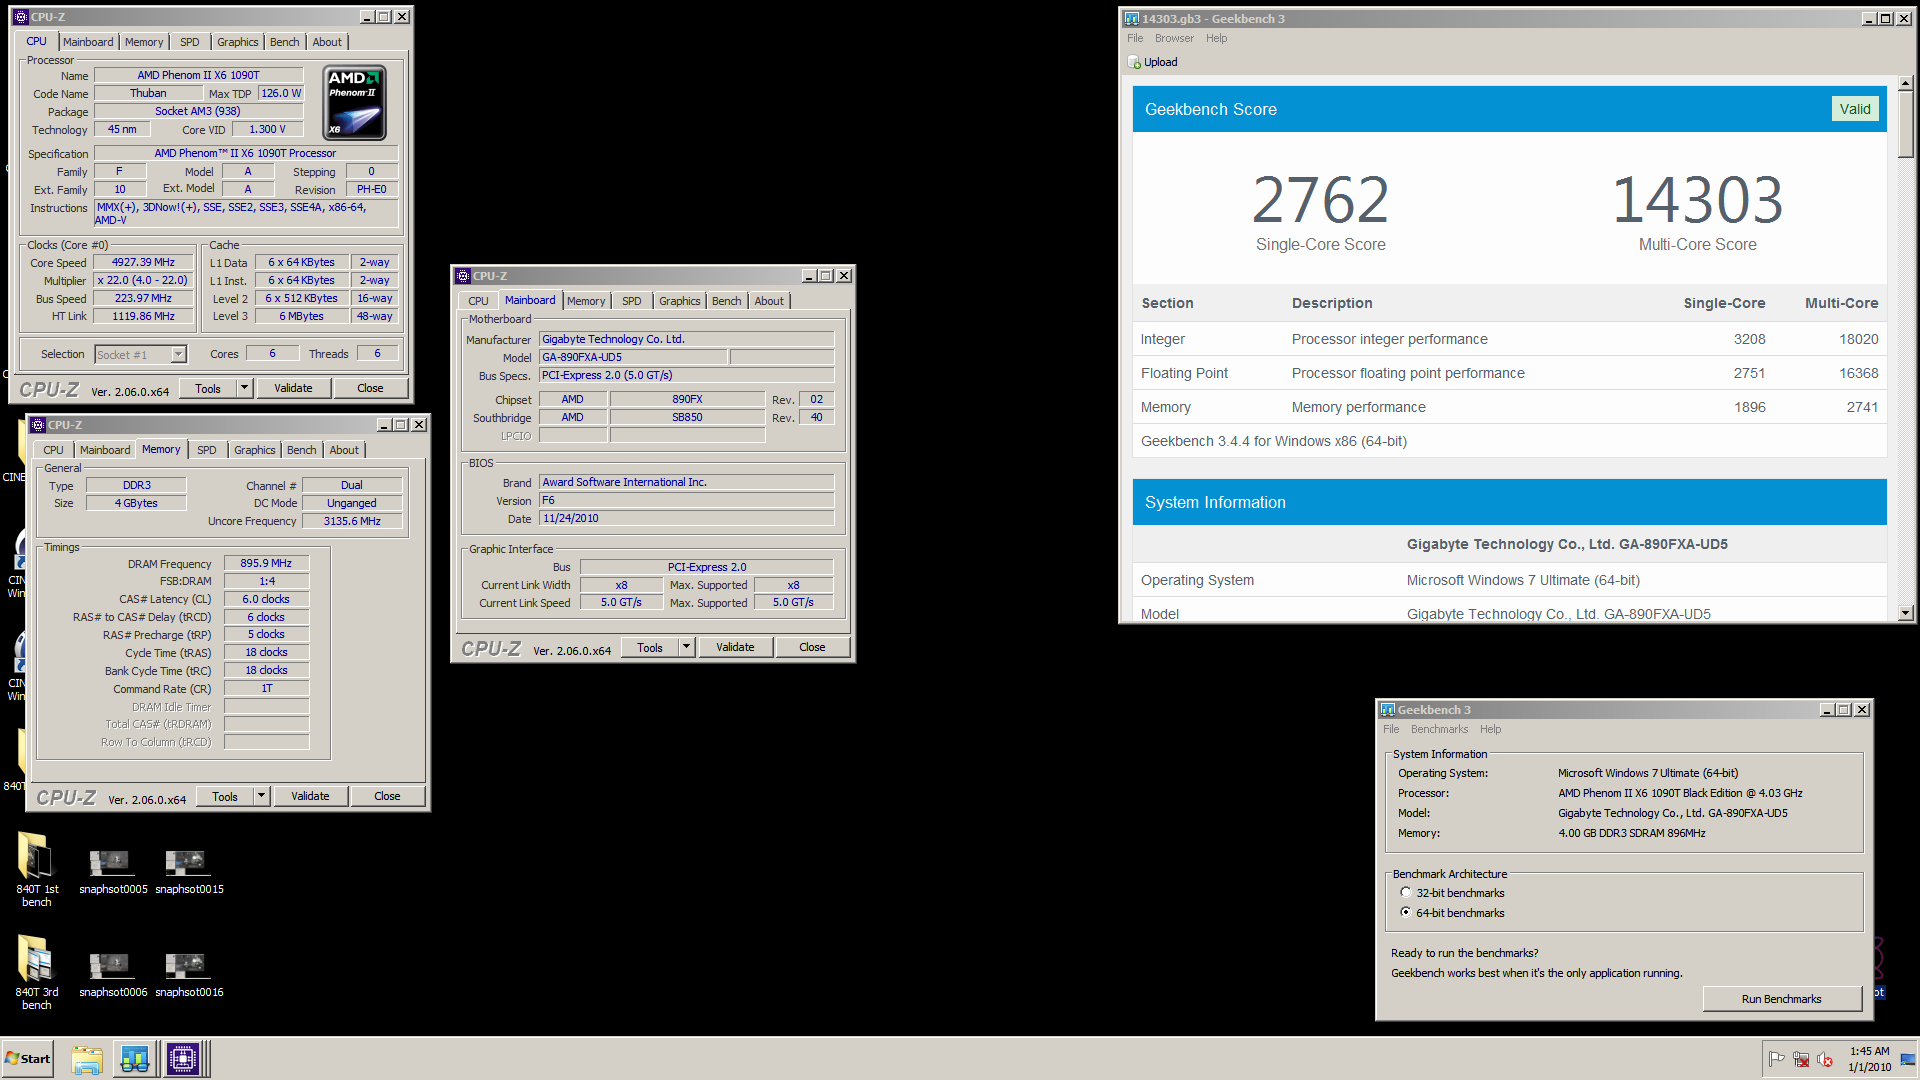The height and width of the screenshot is (1080, 1920).
Task: Open the '840T 3rd bench' desktop folder
Action: coord(37,972)
